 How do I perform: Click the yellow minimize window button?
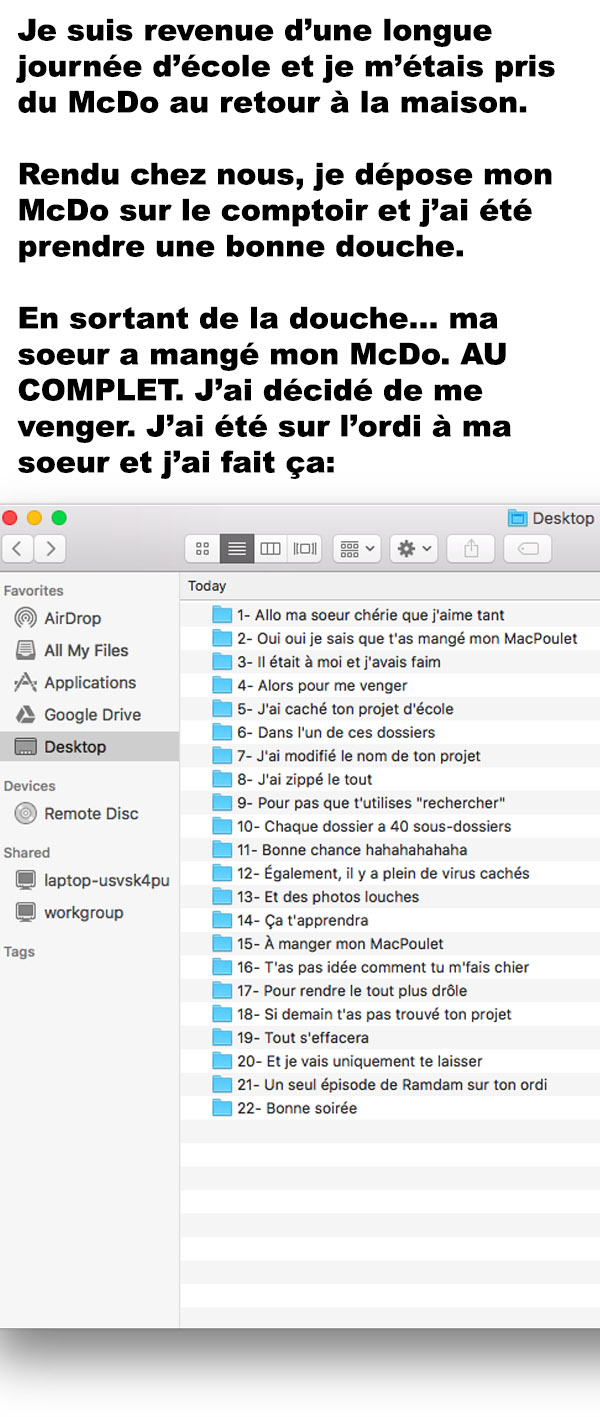(34, 517)
